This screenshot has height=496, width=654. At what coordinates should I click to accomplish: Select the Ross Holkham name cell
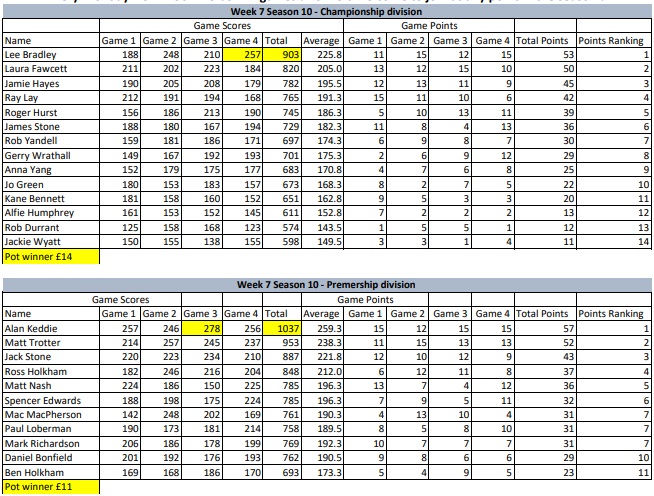point(51,372)
